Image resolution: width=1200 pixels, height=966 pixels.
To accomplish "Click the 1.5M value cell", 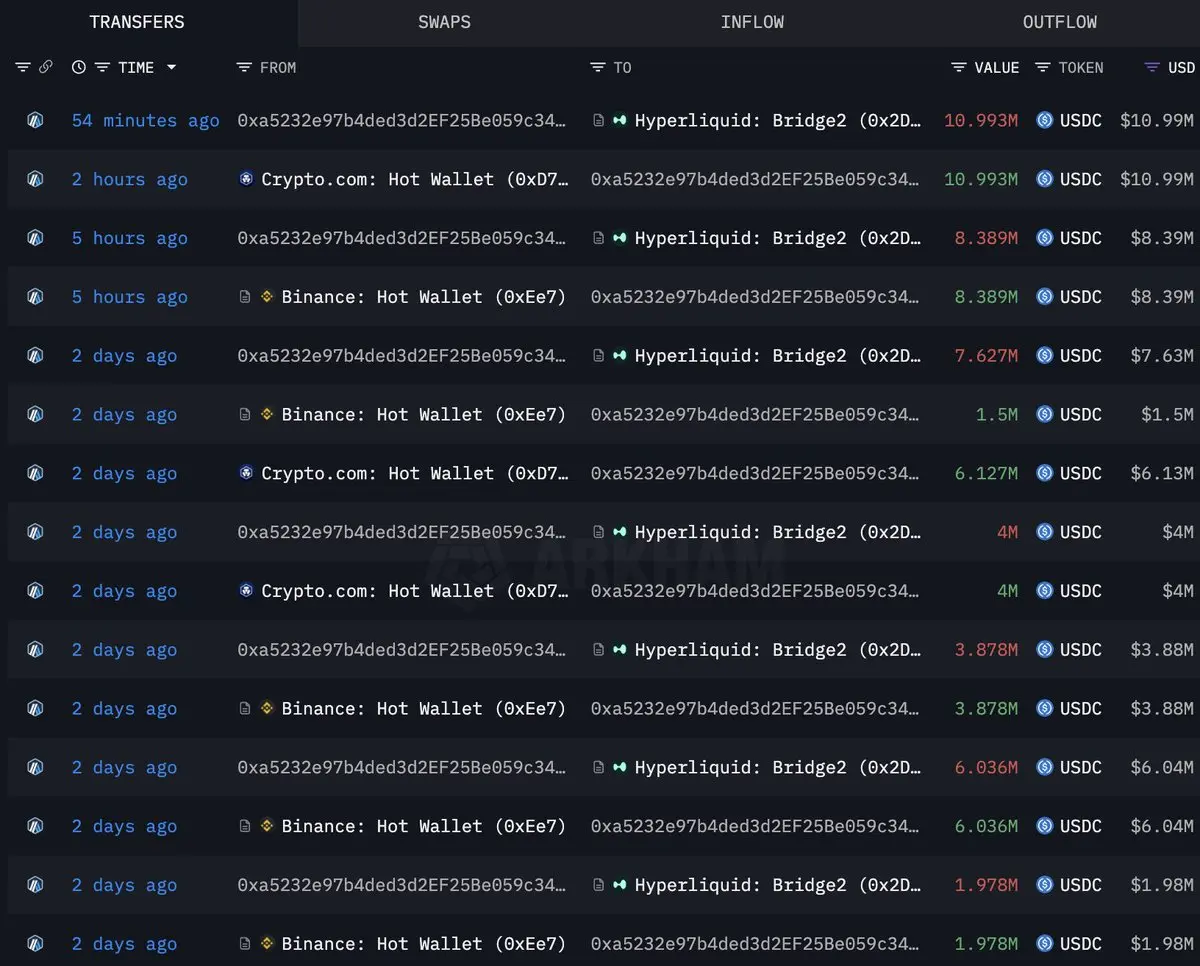I will coord(997,414).
